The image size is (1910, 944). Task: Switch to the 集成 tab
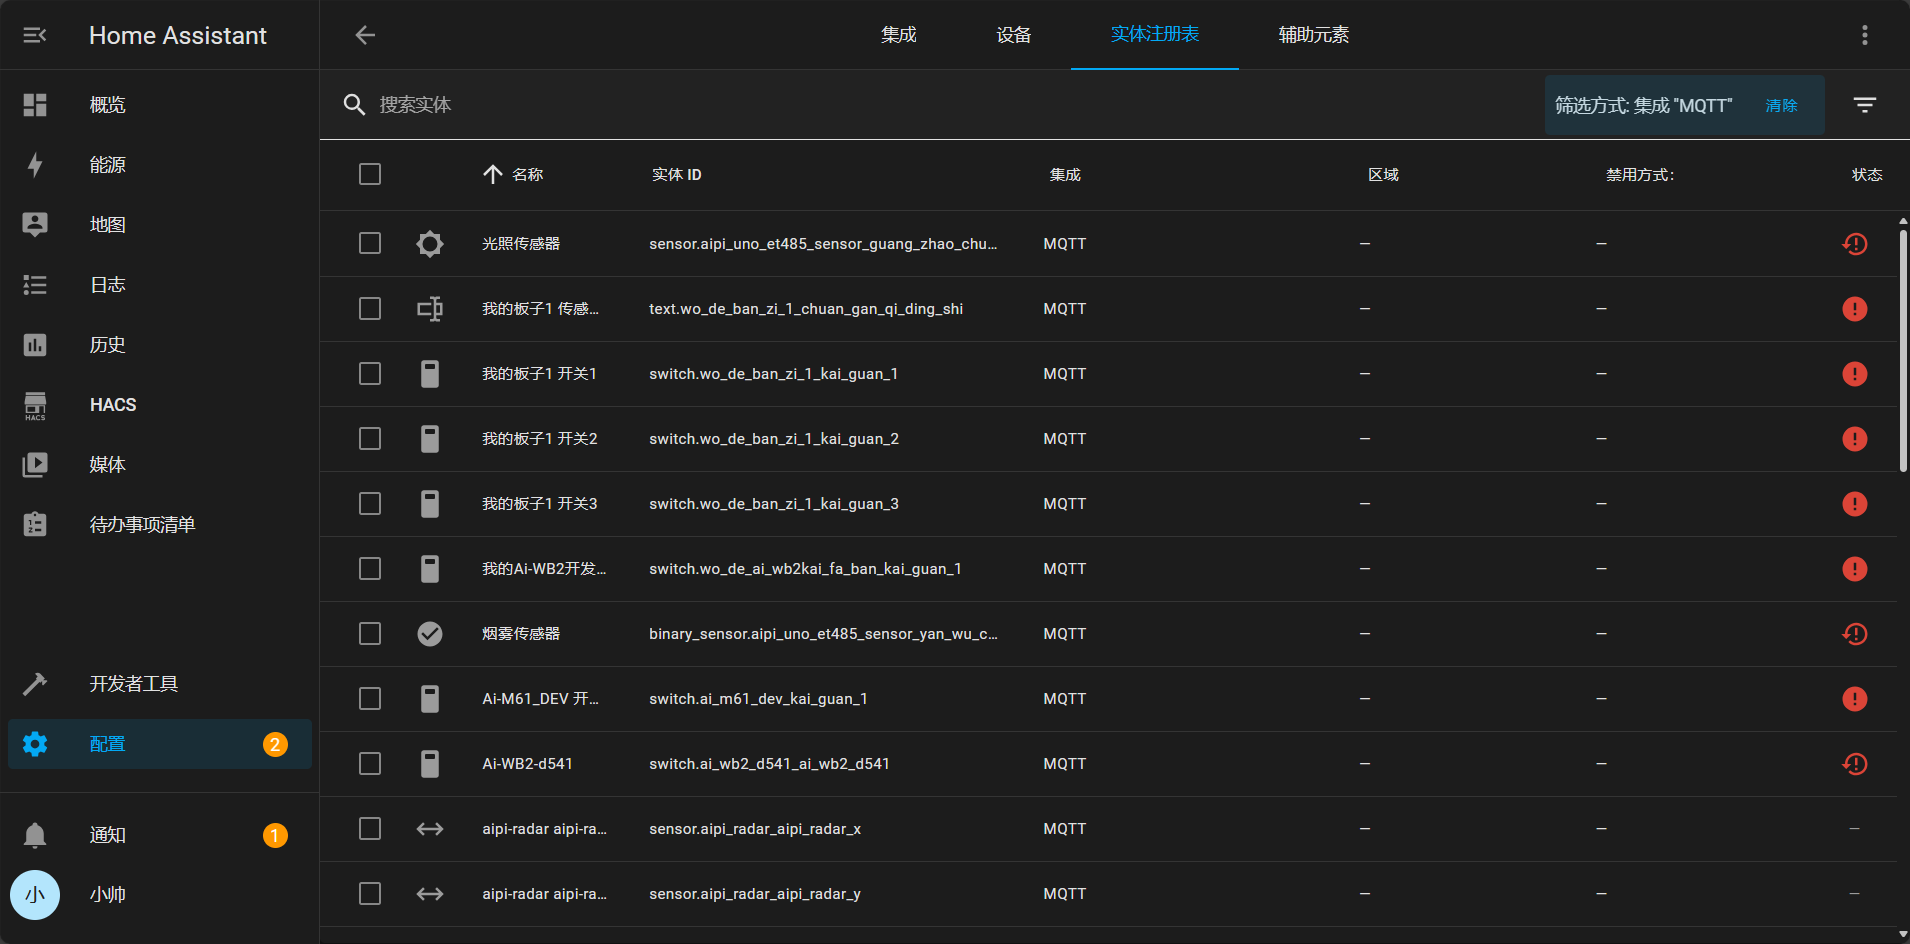898,35
